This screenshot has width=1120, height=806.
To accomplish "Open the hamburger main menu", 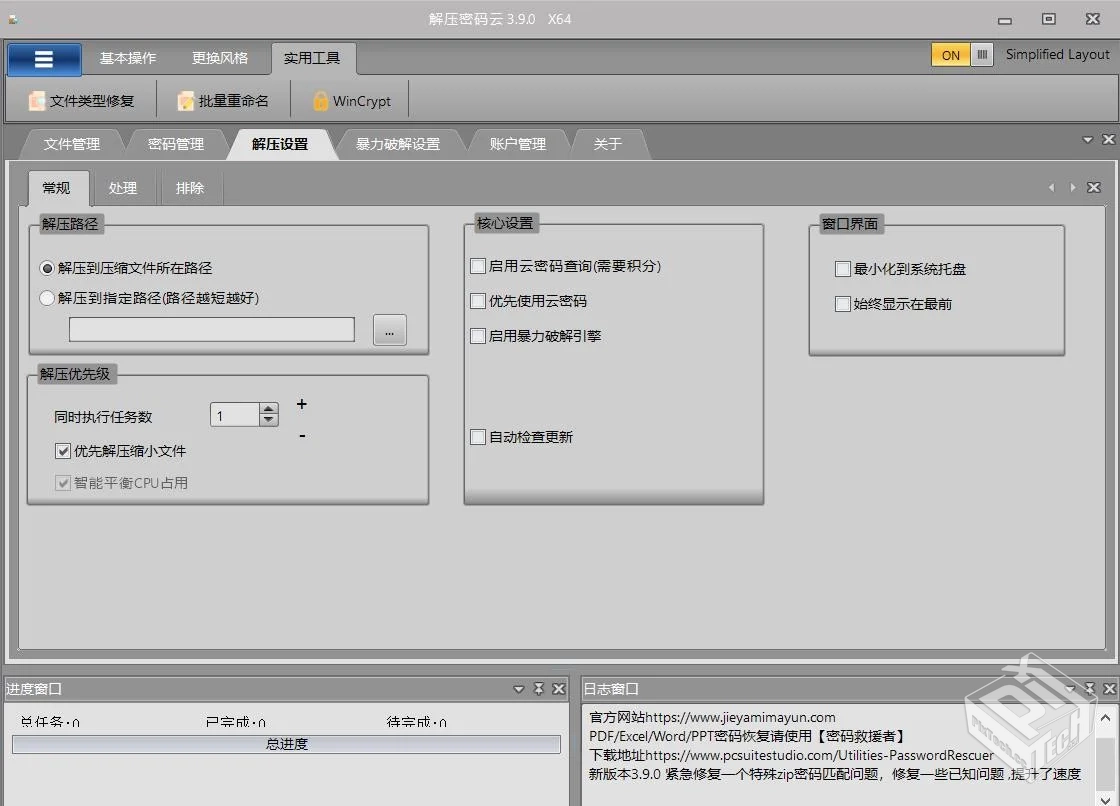I will (x=43, y=59).
